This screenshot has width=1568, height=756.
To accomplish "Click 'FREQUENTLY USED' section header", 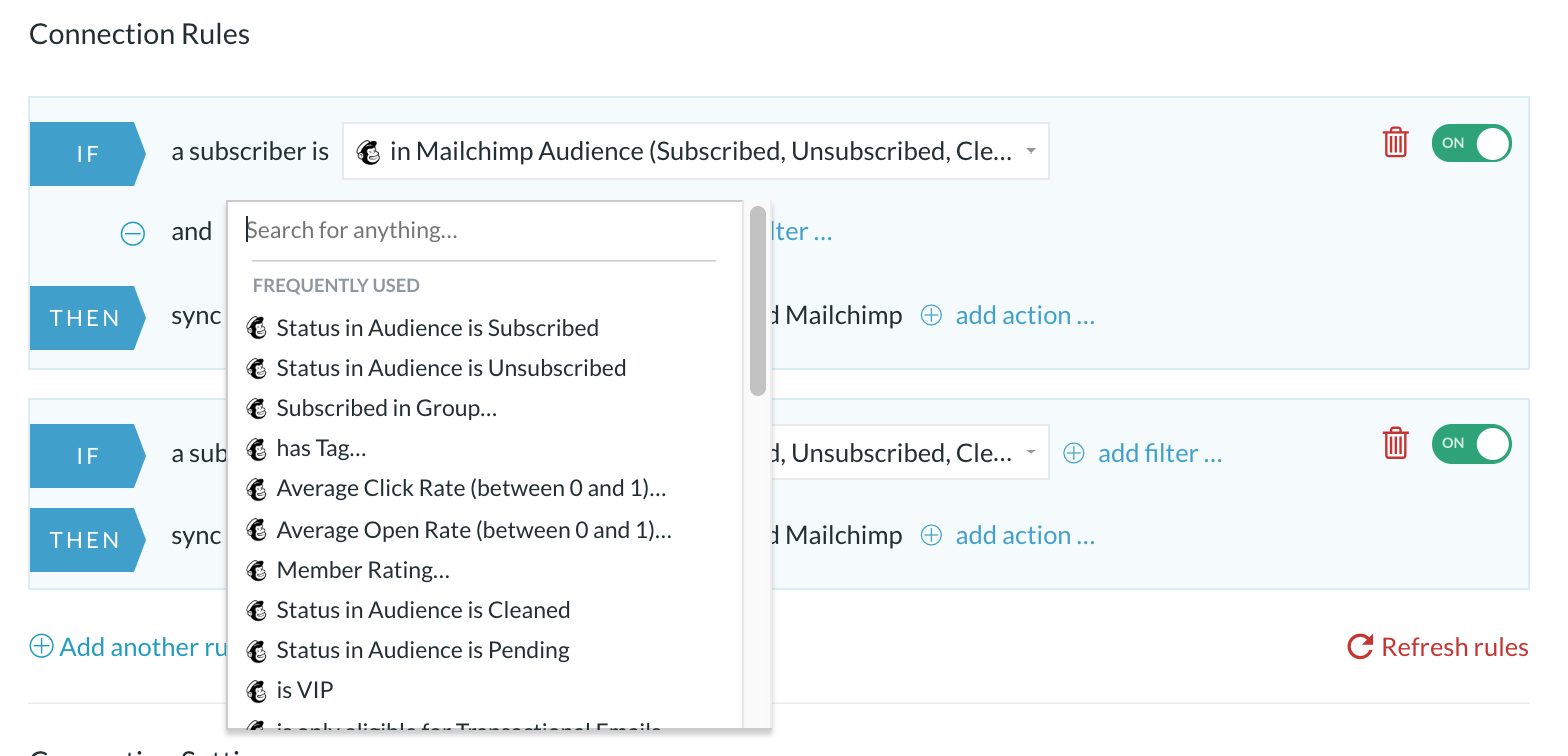I will coord(336,286).
